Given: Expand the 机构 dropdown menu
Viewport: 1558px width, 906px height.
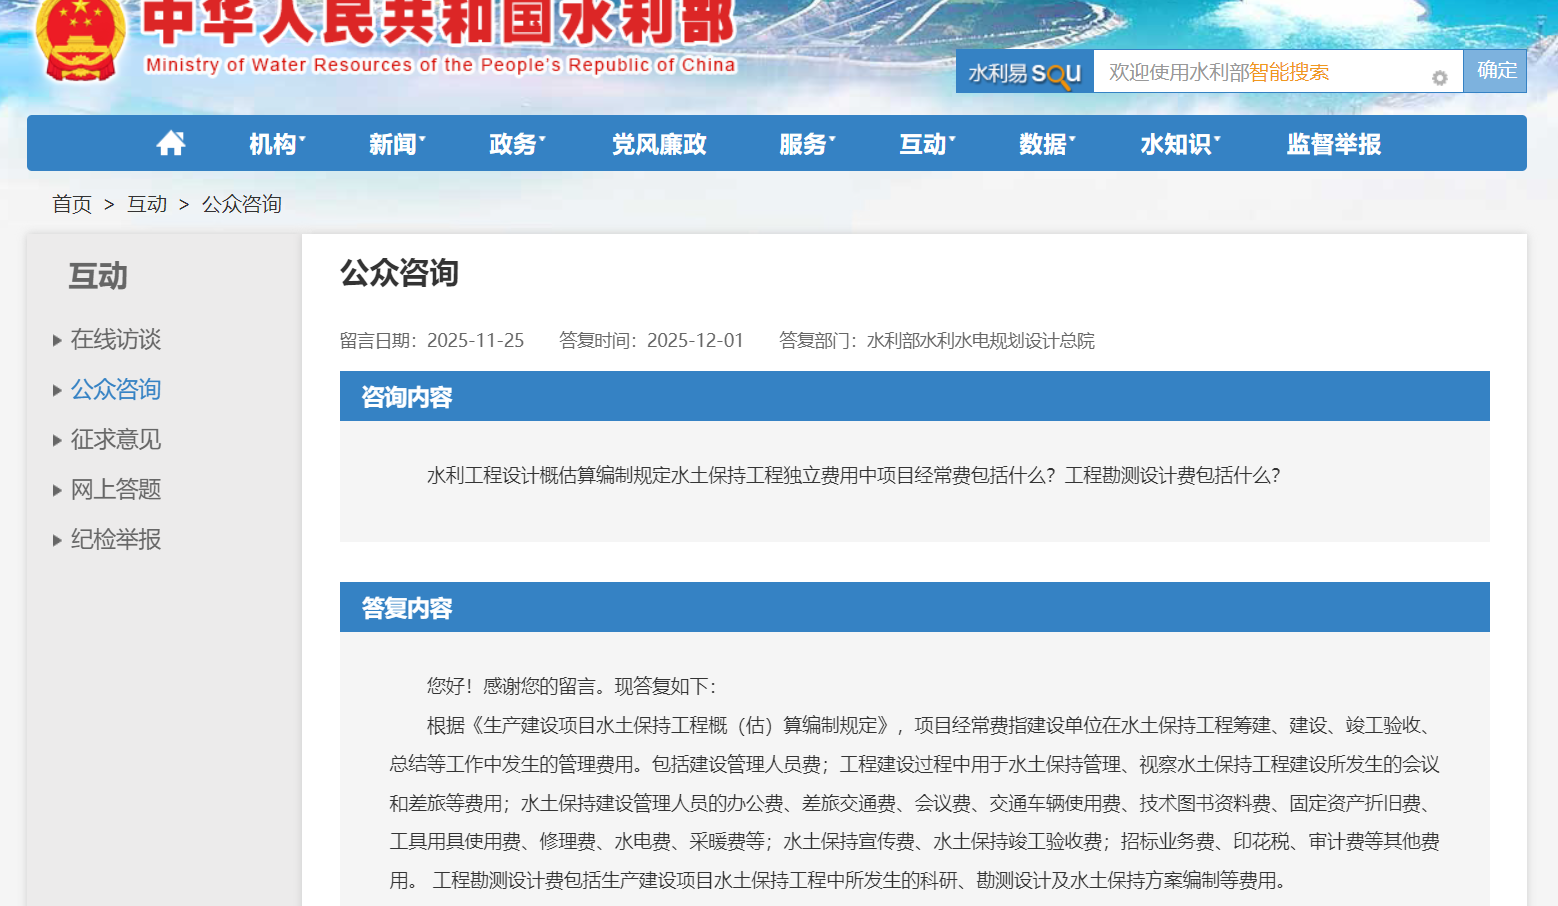Looking at the screenshot, I should (276, 144).
